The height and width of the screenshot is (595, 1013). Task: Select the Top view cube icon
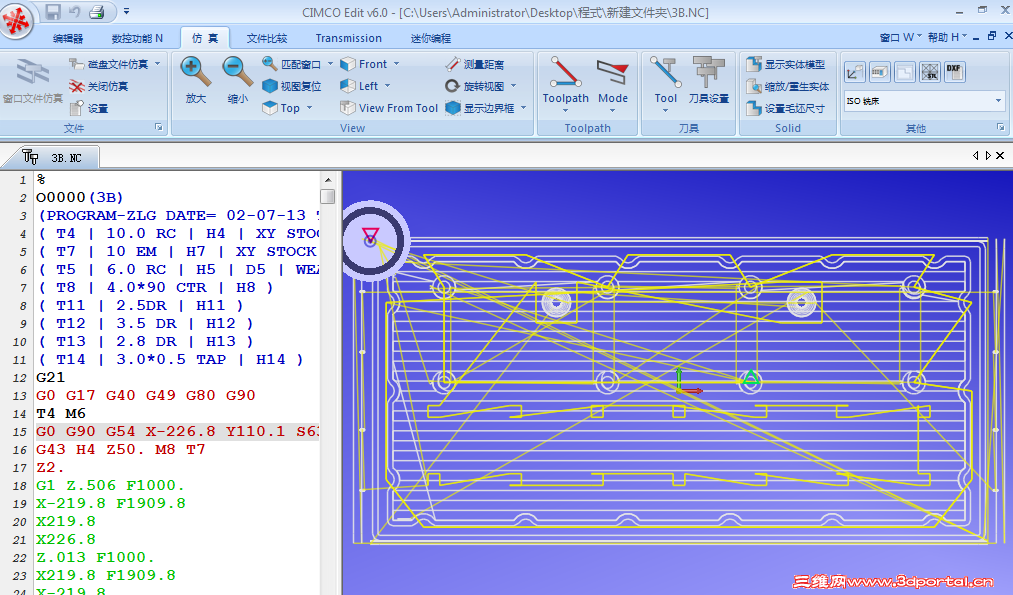269,107
